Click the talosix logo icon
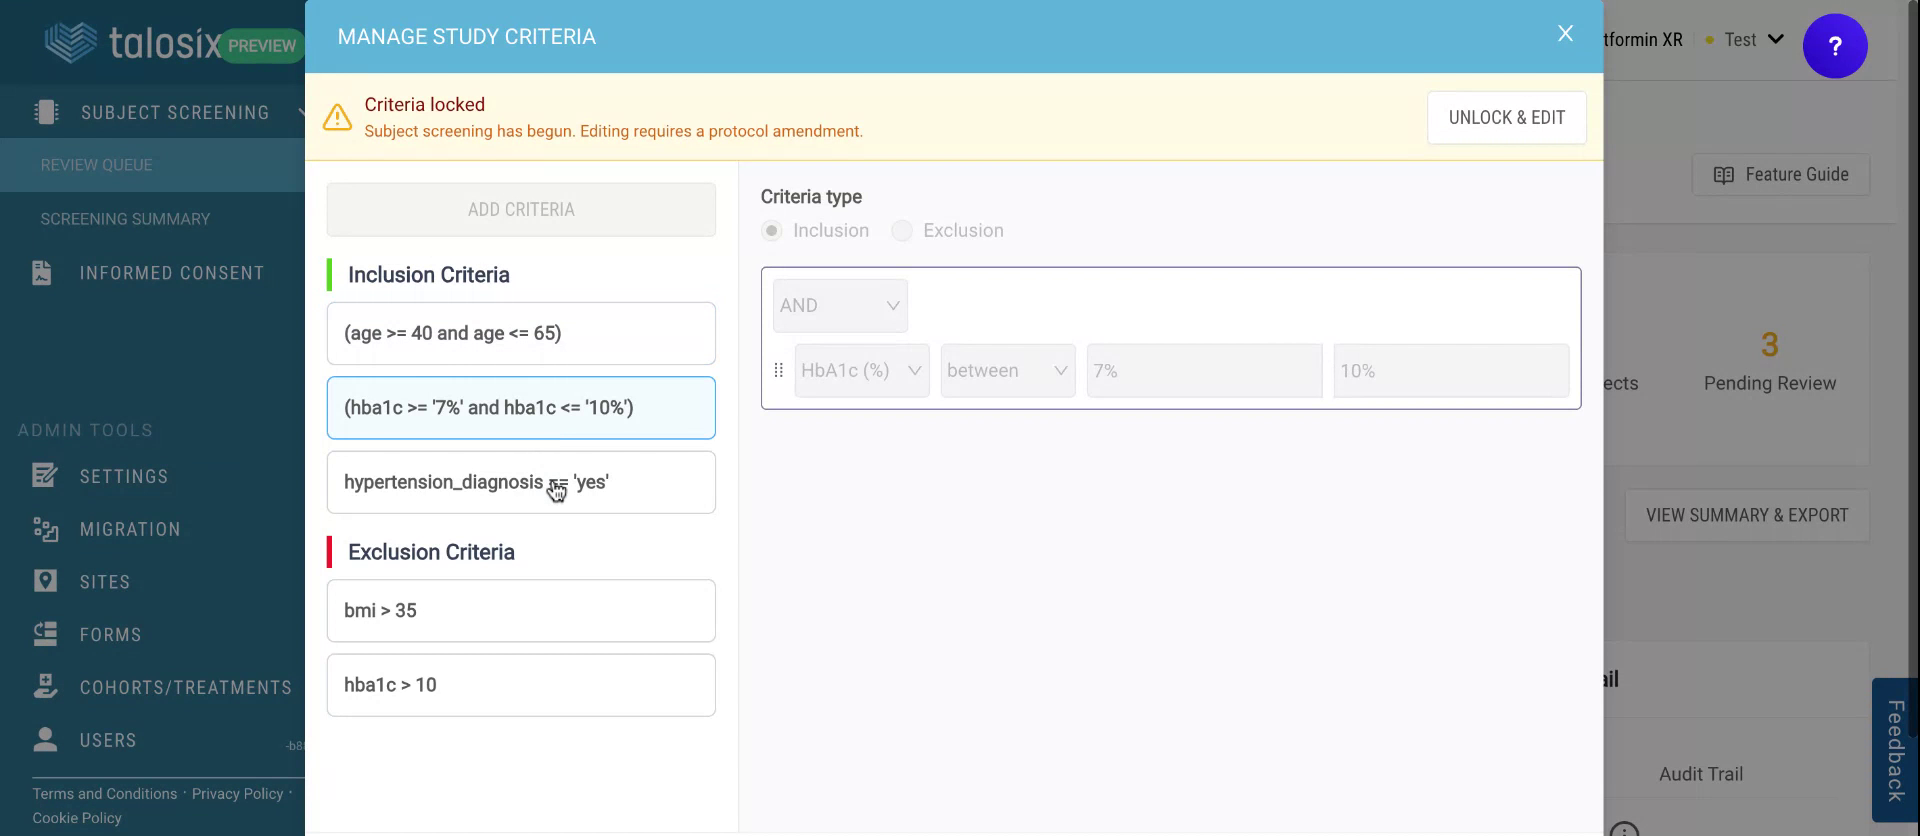 pos(71,42)
